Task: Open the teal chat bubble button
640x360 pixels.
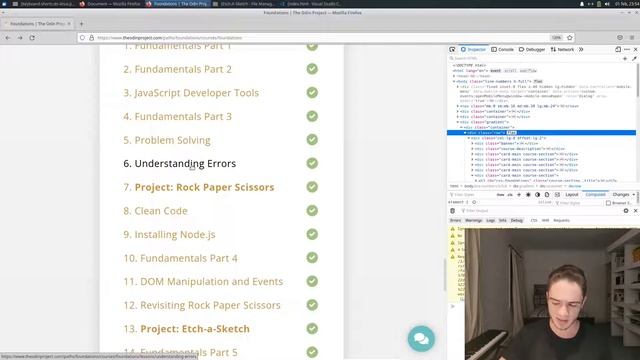Action: [x=421, y=338]
